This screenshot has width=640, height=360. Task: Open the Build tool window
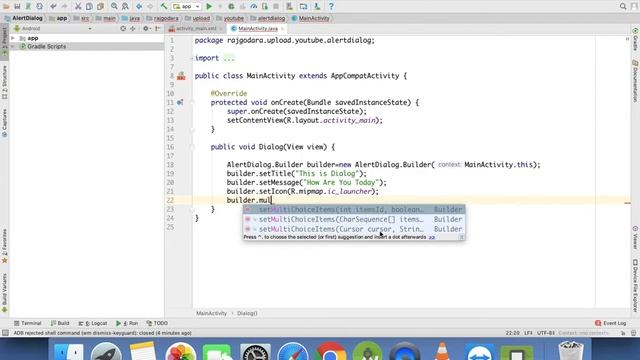[x=60, y=323]
